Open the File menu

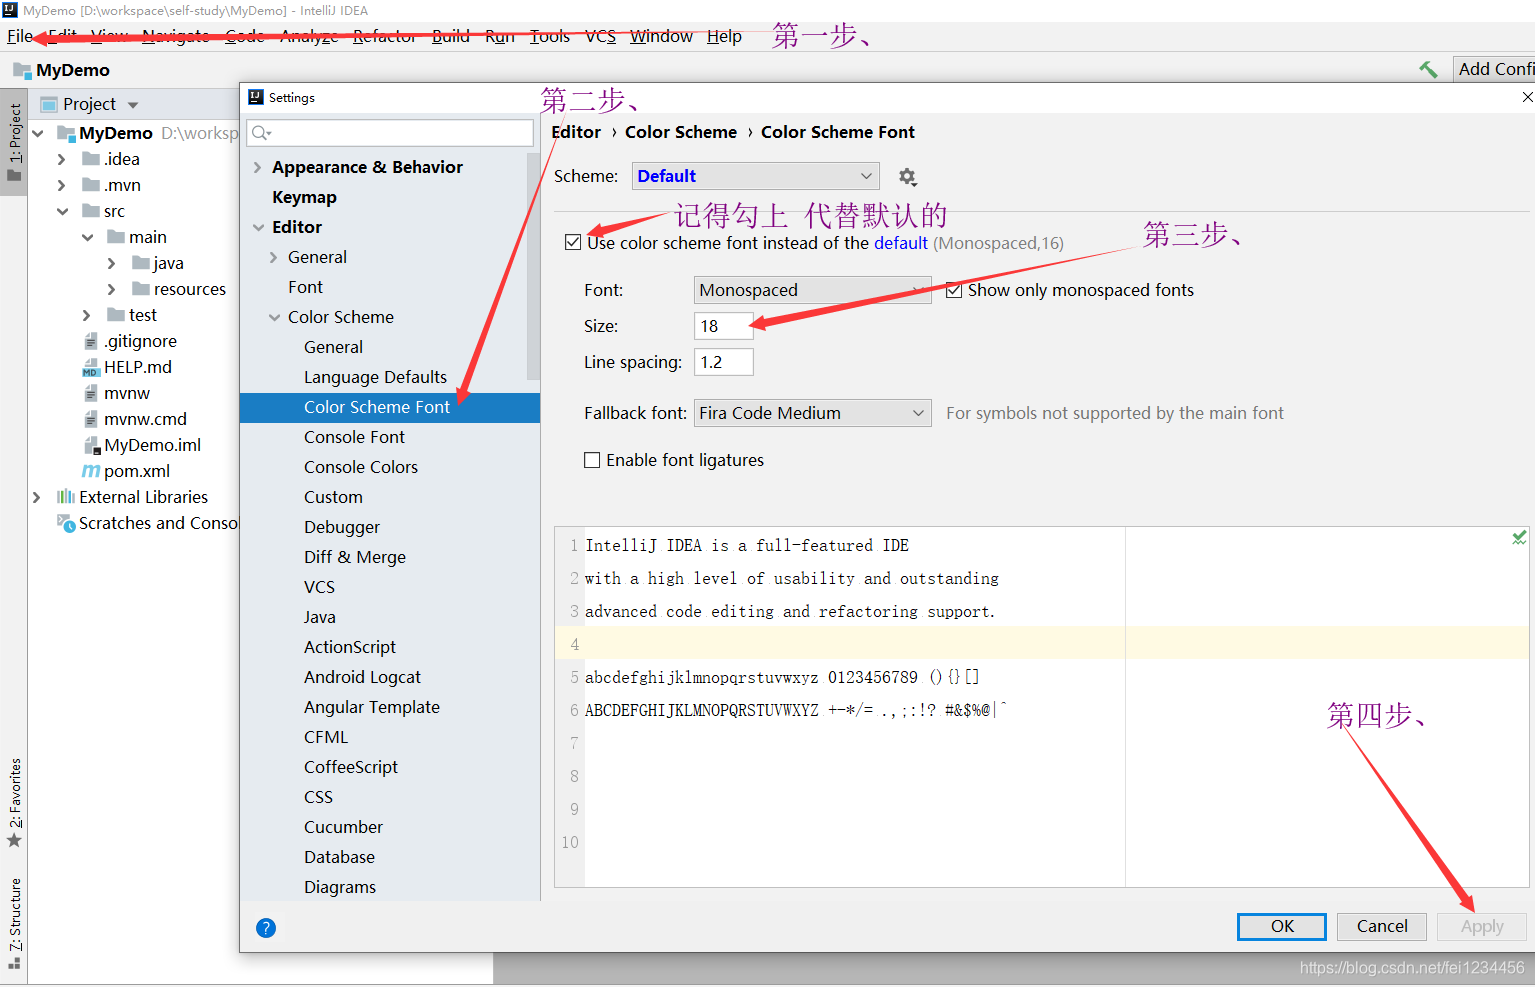click(x=20, y=36)
